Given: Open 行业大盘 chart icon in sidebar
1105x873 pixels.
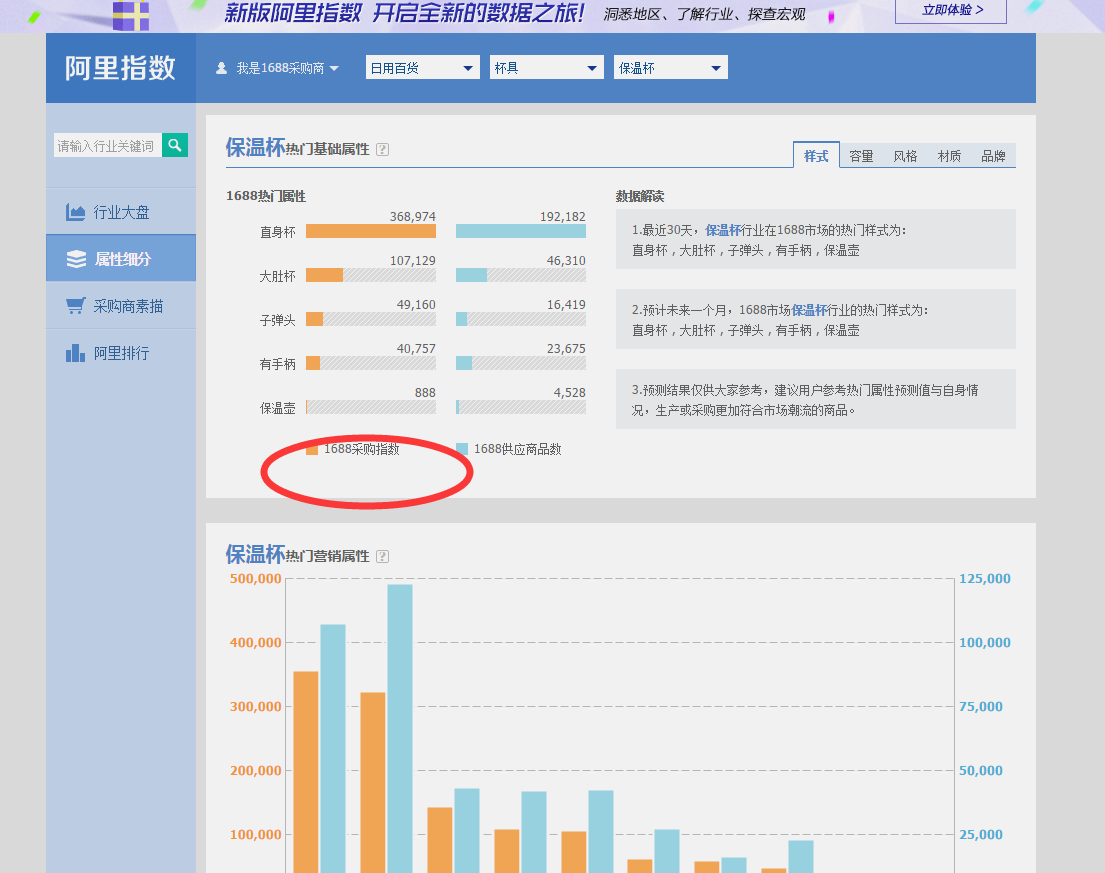Looking at the screenshot, I should tap(75, 212).
